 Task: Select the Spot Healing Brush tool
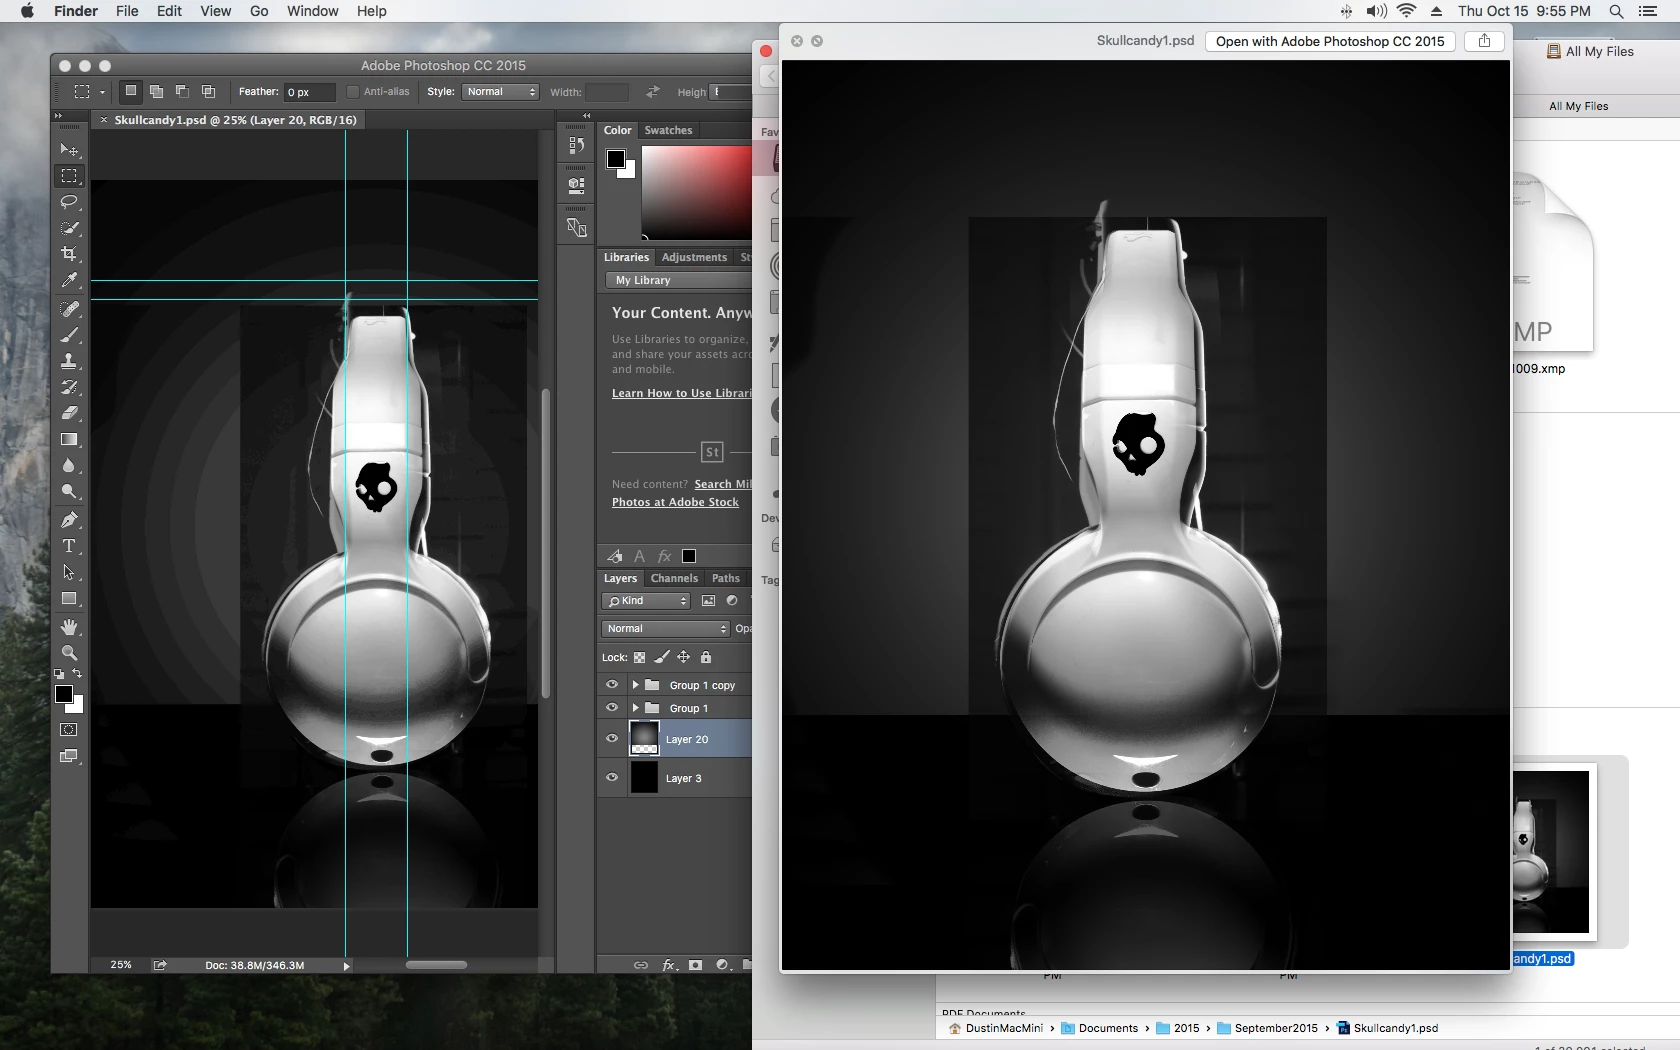tap(69, 309)
